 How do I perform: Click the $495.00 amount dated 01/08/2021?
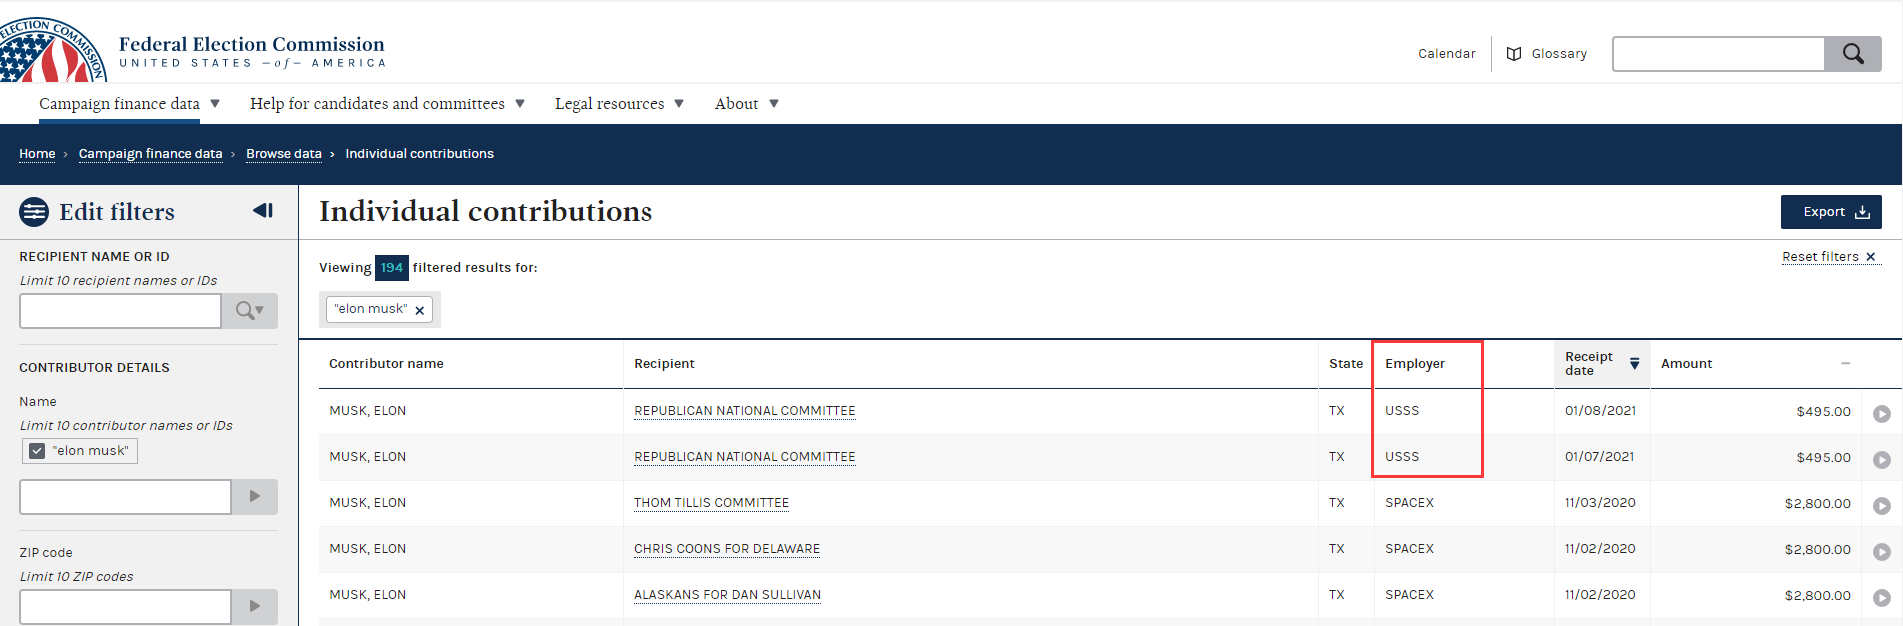click(x=1823, y=411)
